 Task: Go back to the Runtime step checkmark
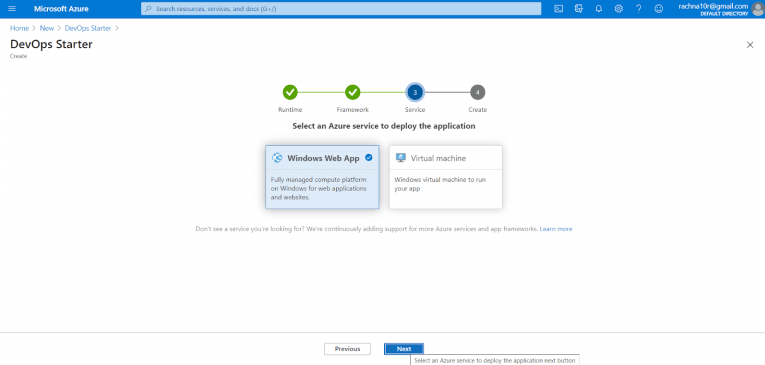[x=290, y=92]
